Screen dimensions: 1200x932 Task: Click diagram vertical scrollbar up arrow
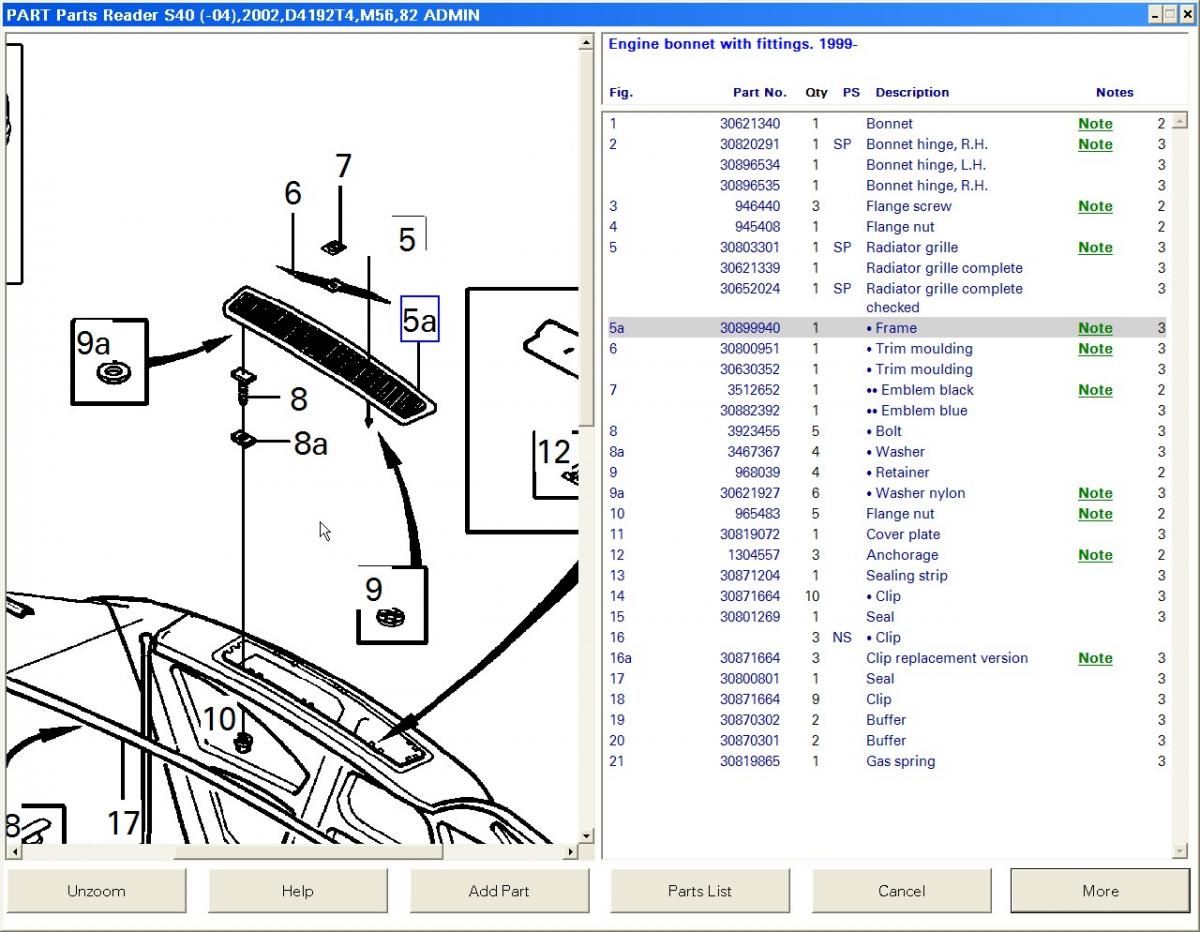[587, 43]
